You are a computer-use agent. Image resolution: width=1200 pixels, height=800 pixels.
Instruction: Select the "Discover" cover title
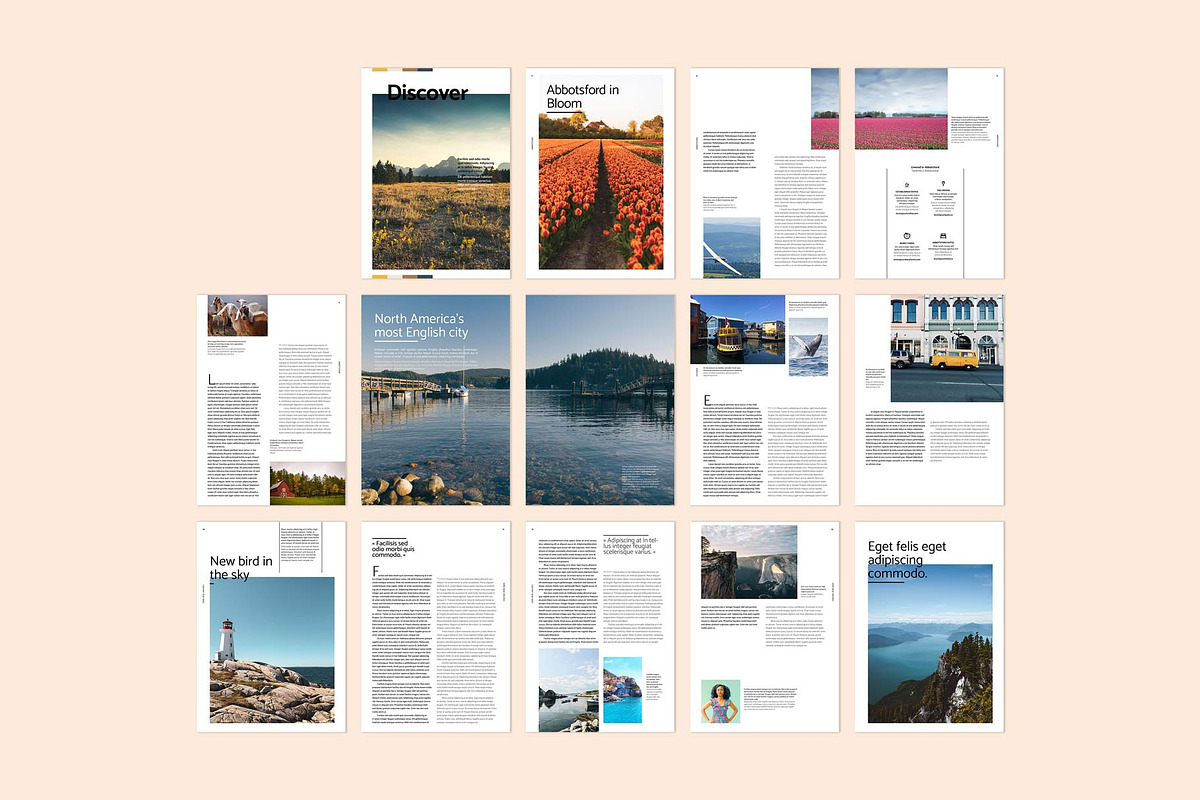(427, 92)
